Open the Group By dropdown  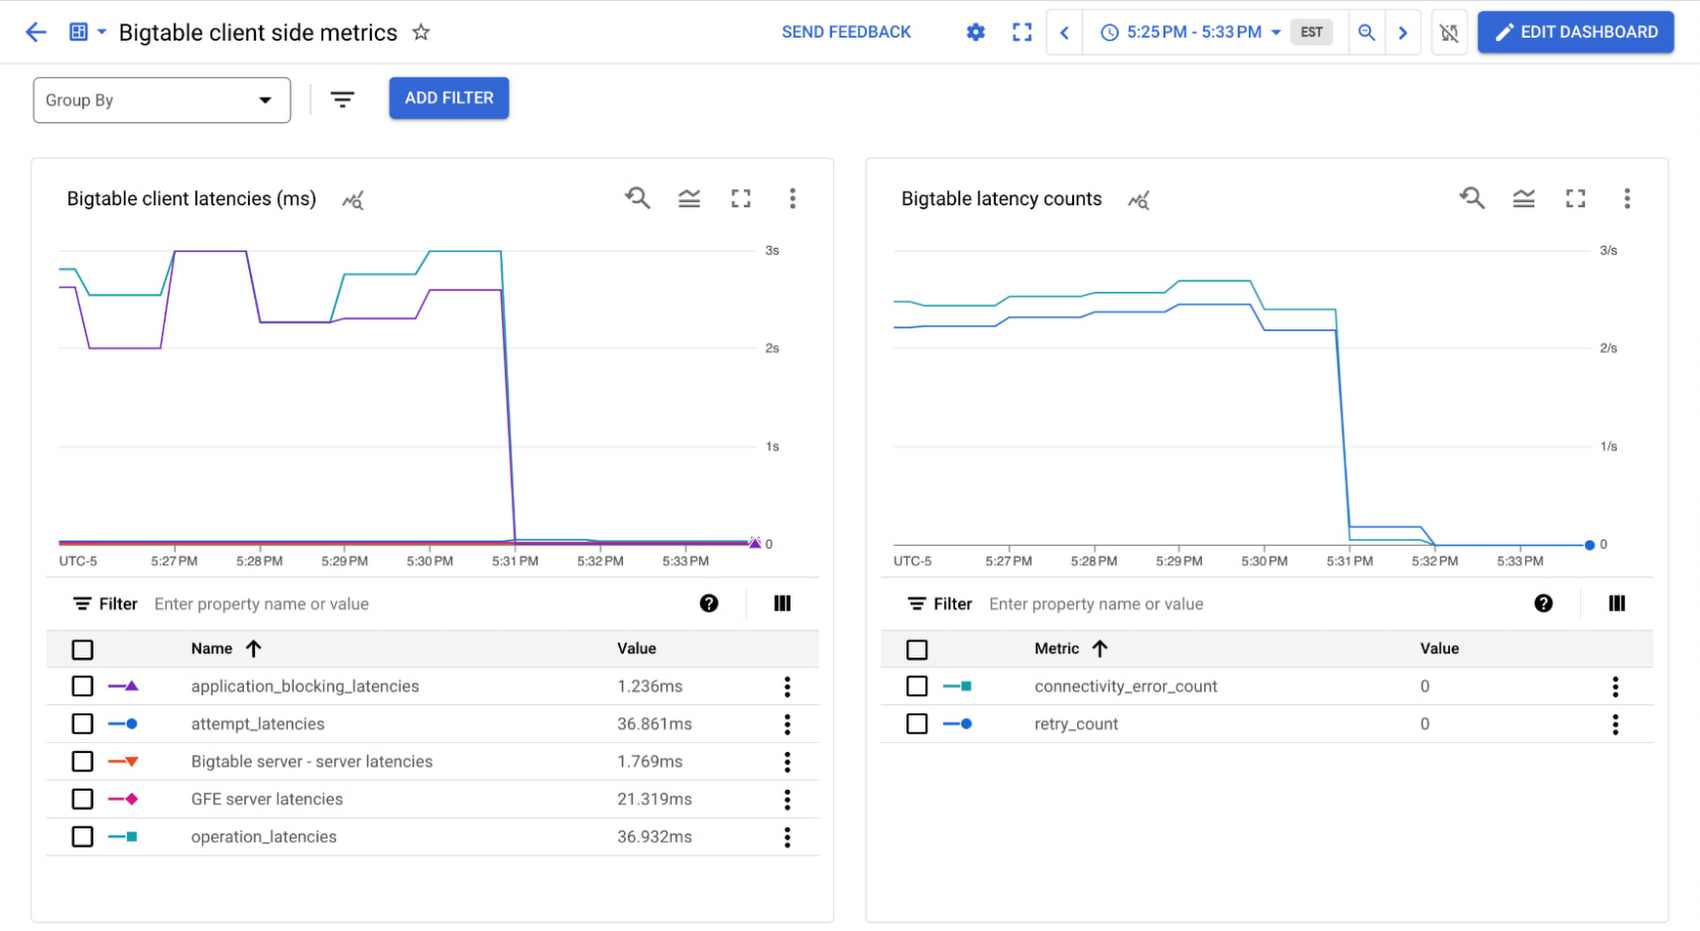pyautogui.click(x=162, y=100)
